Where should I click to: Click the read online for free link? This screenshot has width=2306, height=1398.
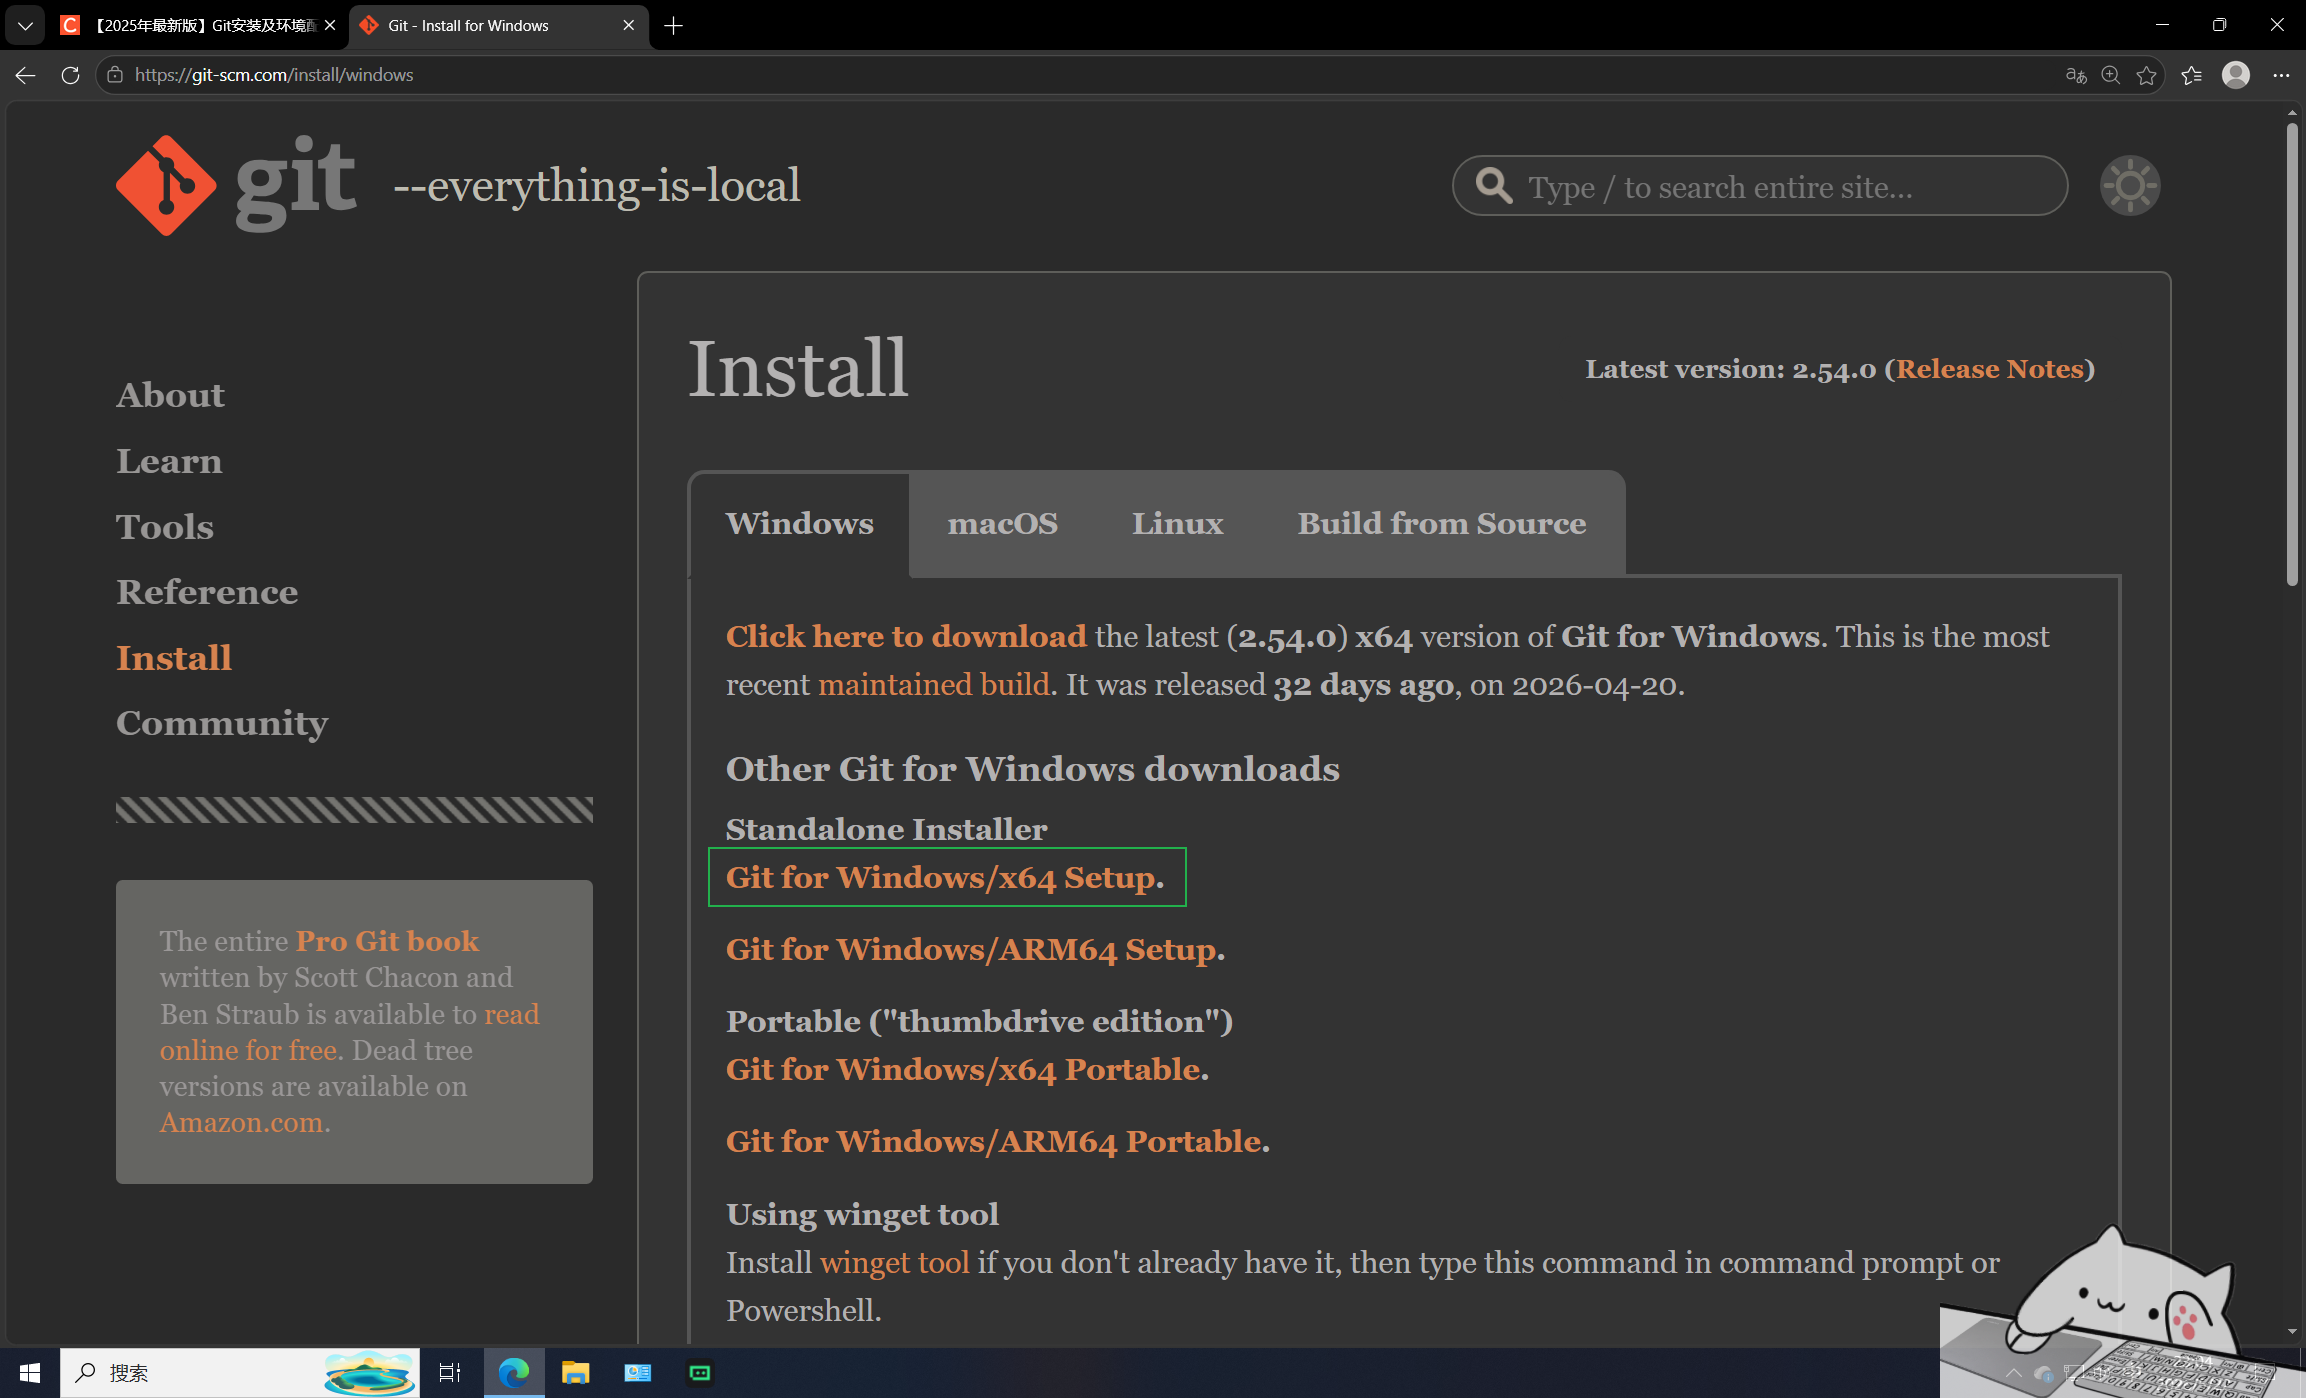point(349,1032)
